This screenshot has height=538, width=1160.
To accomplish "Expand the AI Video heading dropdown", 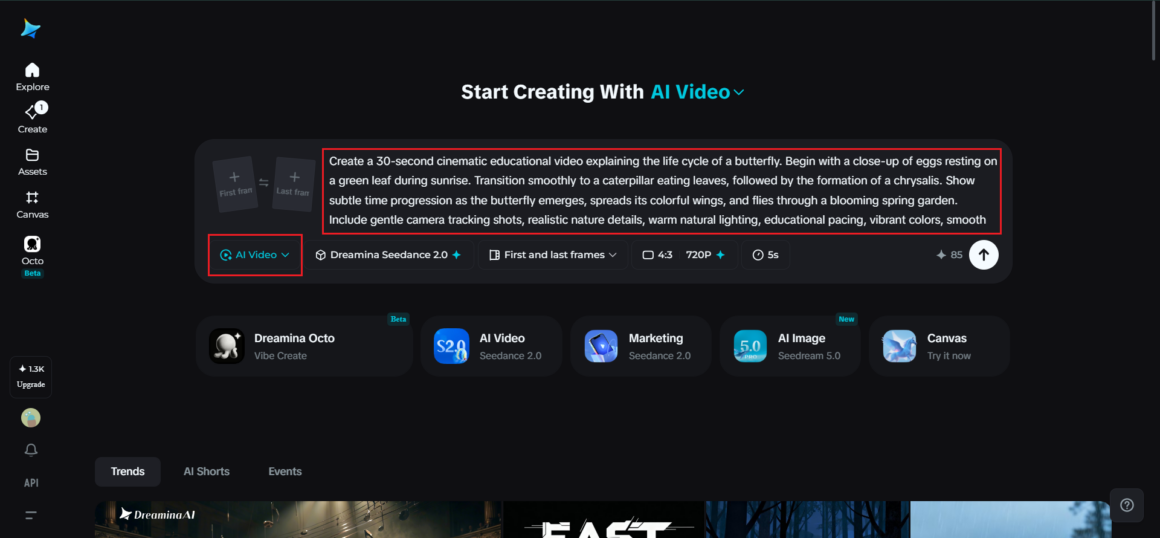I will pyautogui.click(x=698, y=93).
